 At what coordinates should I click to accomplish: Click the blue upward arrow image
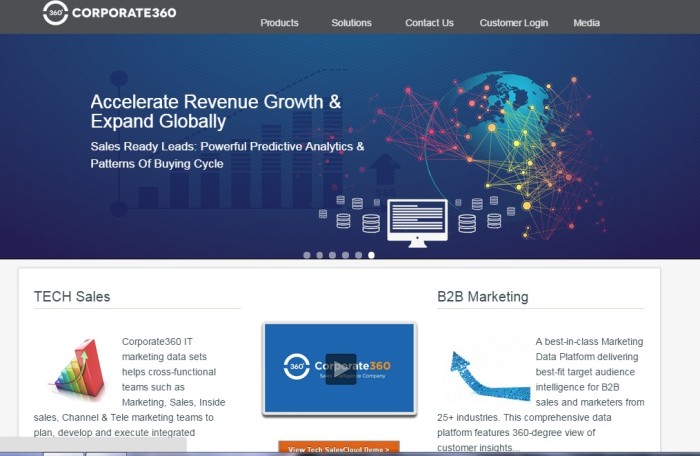coord(490,374)
